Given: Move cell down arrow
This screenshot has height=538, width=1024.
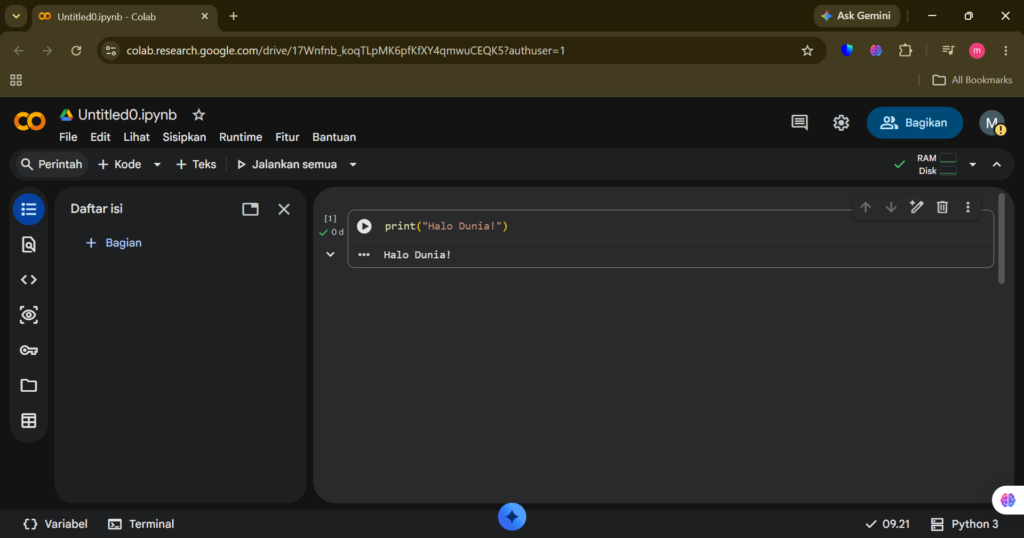Looking at the screenshot, I should pyautogui.click(x=891, y=208).
